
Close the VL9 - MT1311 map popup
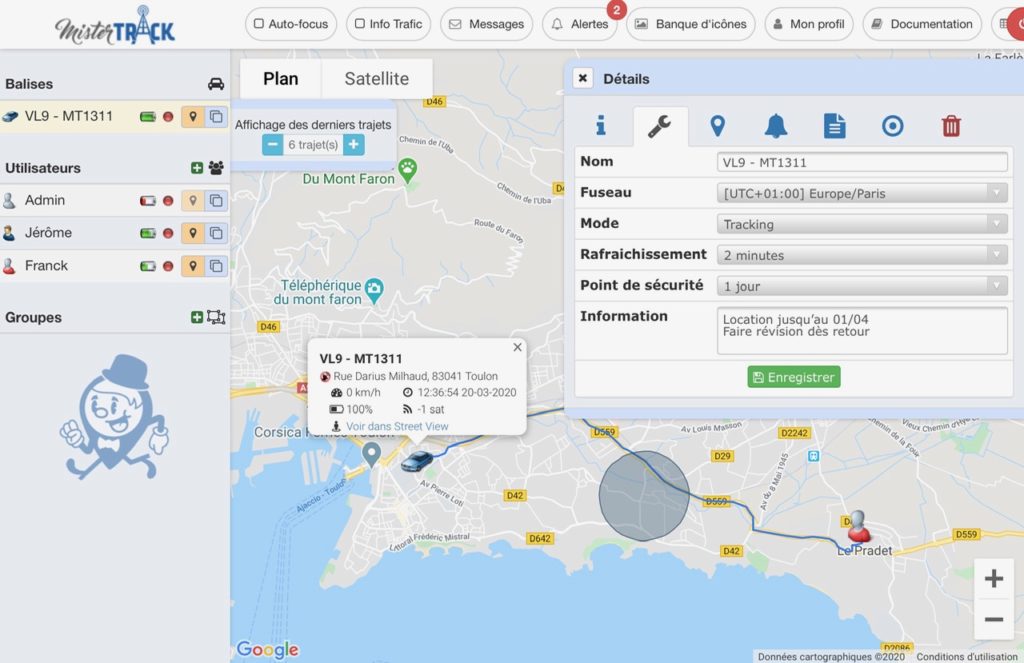point(517,348)
